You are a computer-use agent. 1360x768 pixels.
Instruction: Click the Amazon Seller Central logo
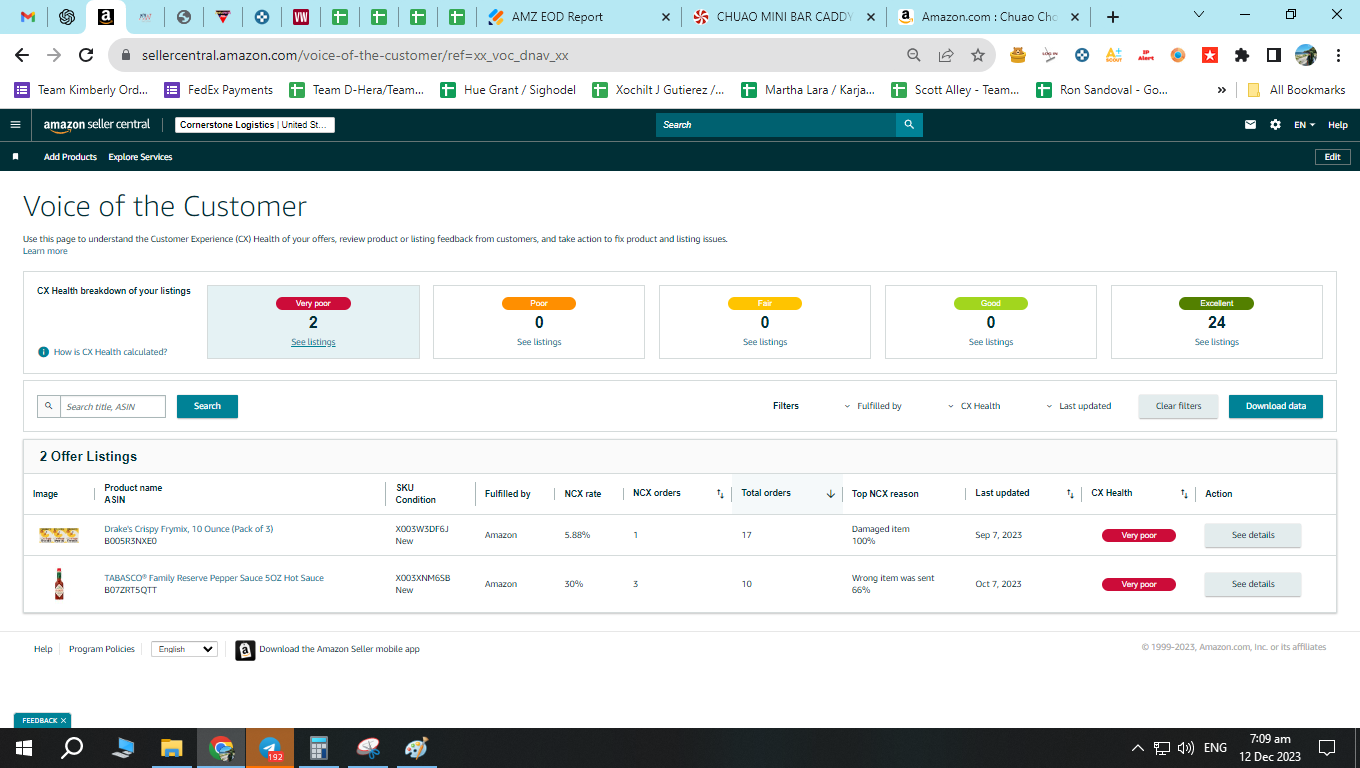[x=97, y=125]
